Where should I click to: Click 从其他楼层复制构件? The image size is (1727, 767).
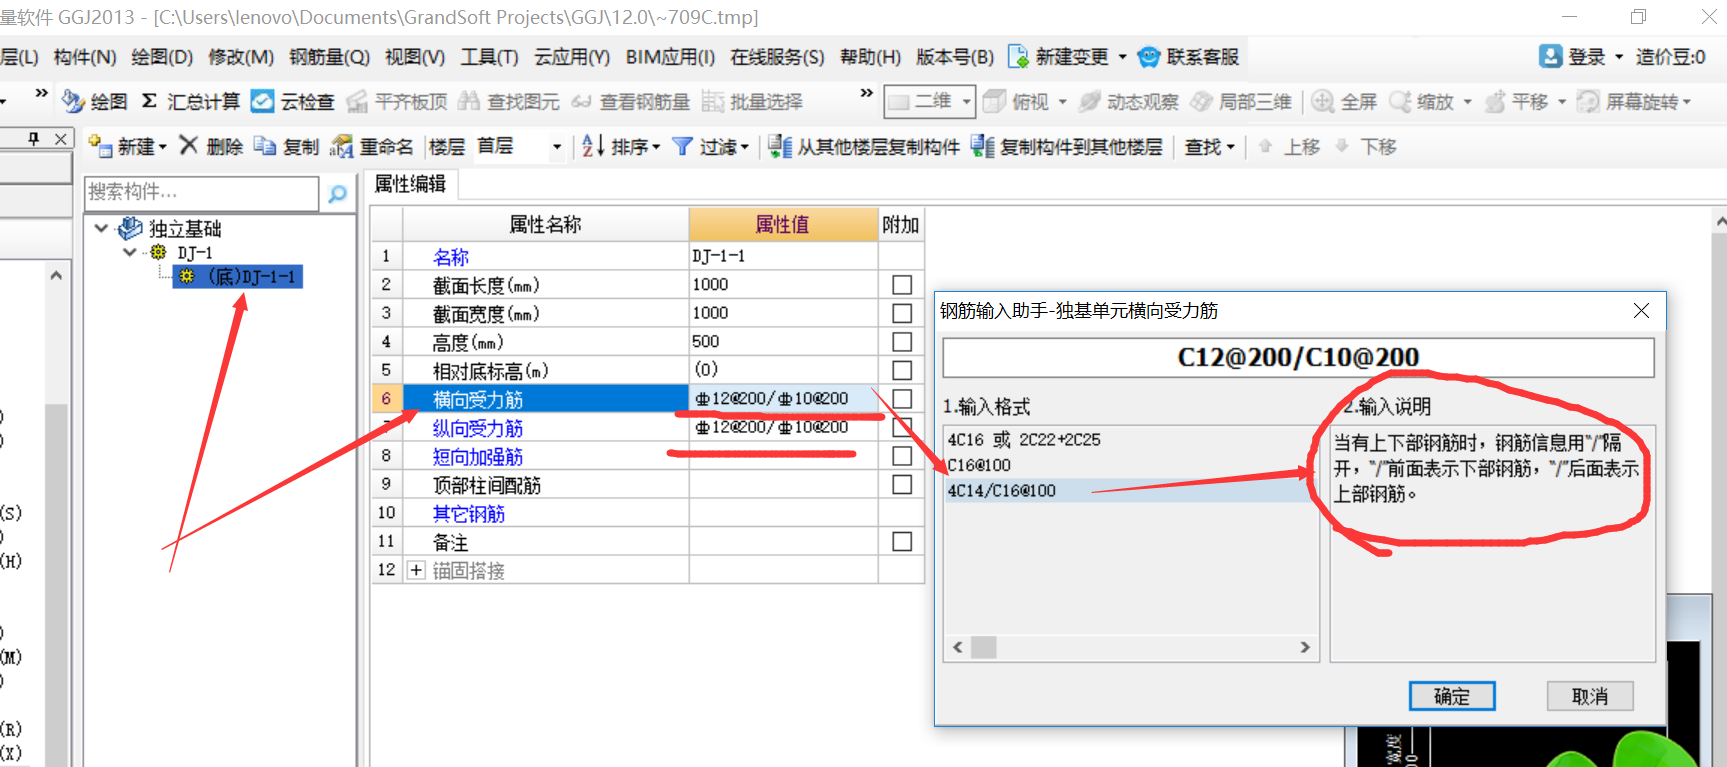[864, 147]
